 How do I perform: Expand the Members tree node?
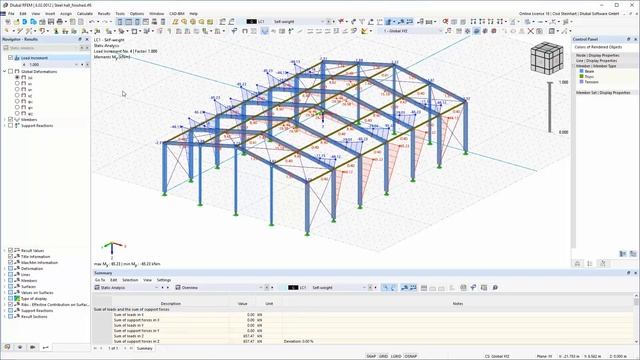(x=5, y=120)
